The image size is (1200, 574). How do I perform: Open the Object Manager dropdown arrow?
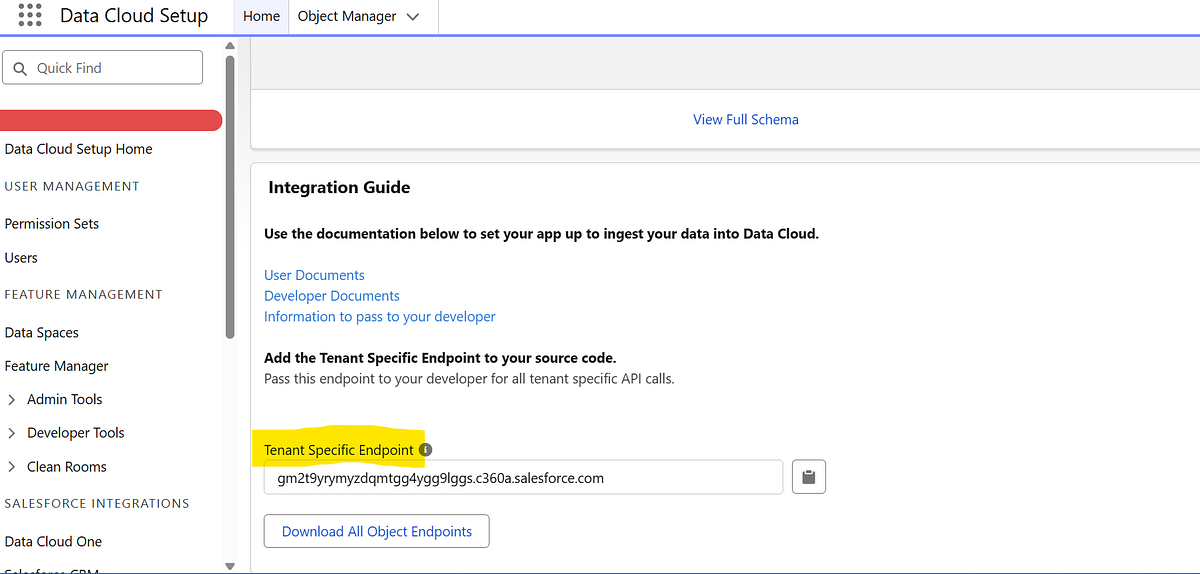[x=413, y=17]
